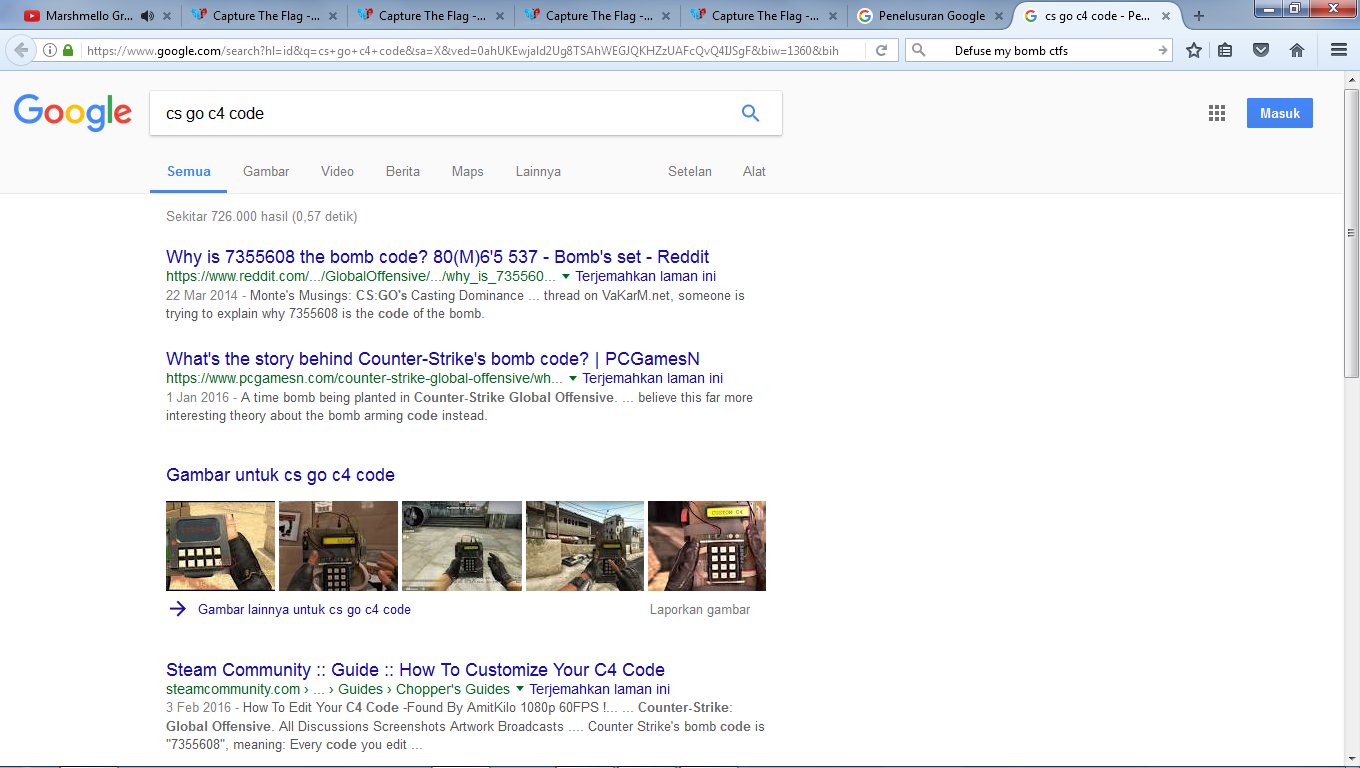Viewport: 1360px width, 768px height.
Task: Open the Steam Community 'How To Customize Your C4 Code' result
Action: [415, 670]
